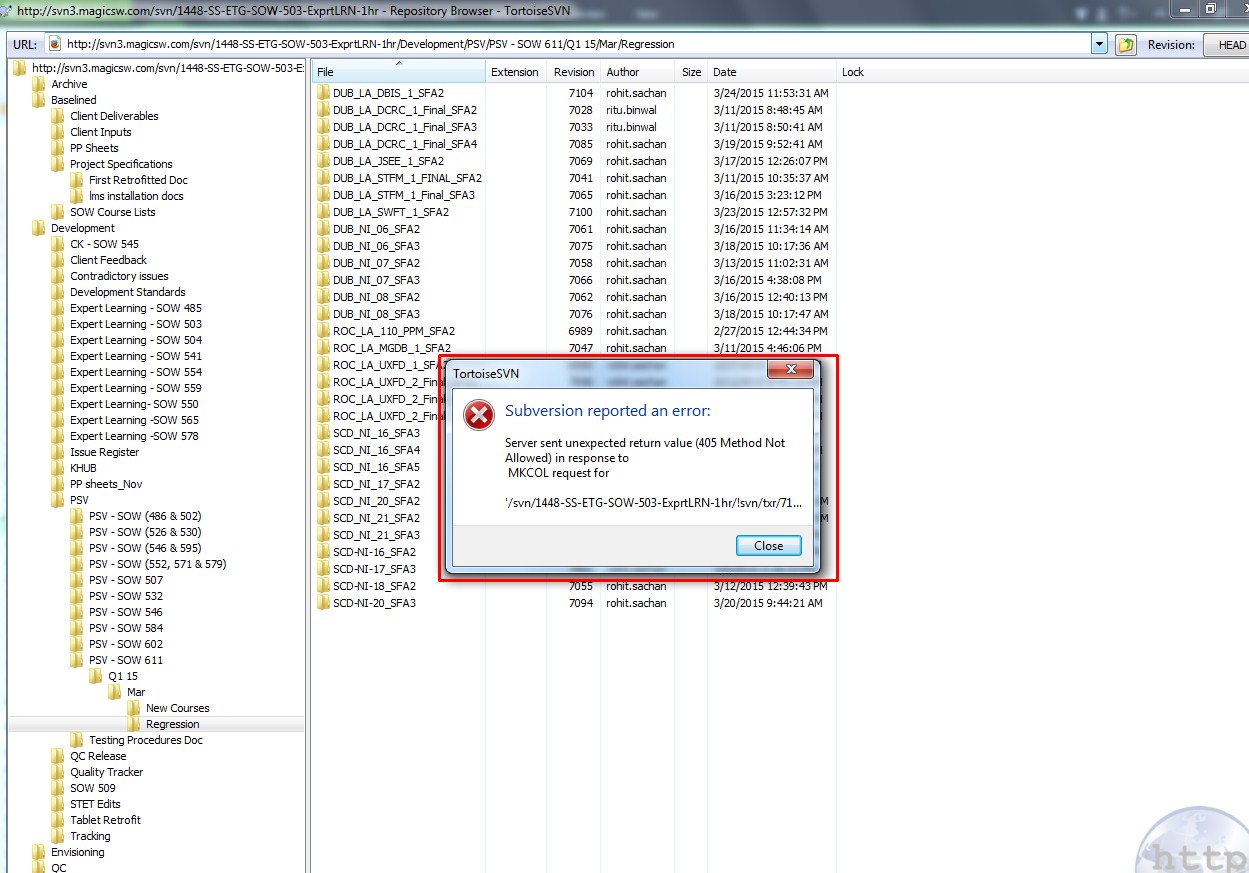Select Development Standards folder
The height and width of the screenshot is (873, 1249).
coord(127,292)
